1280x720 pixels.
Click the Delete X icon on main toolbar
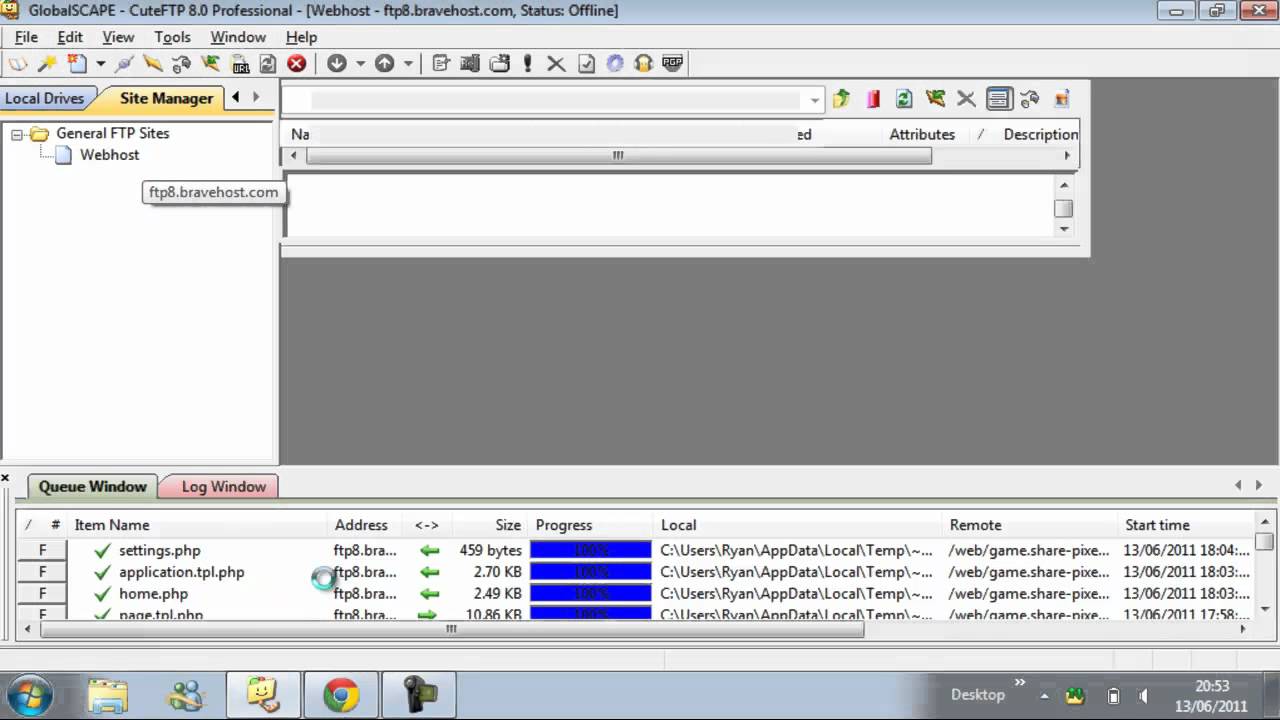coord(556,64)
